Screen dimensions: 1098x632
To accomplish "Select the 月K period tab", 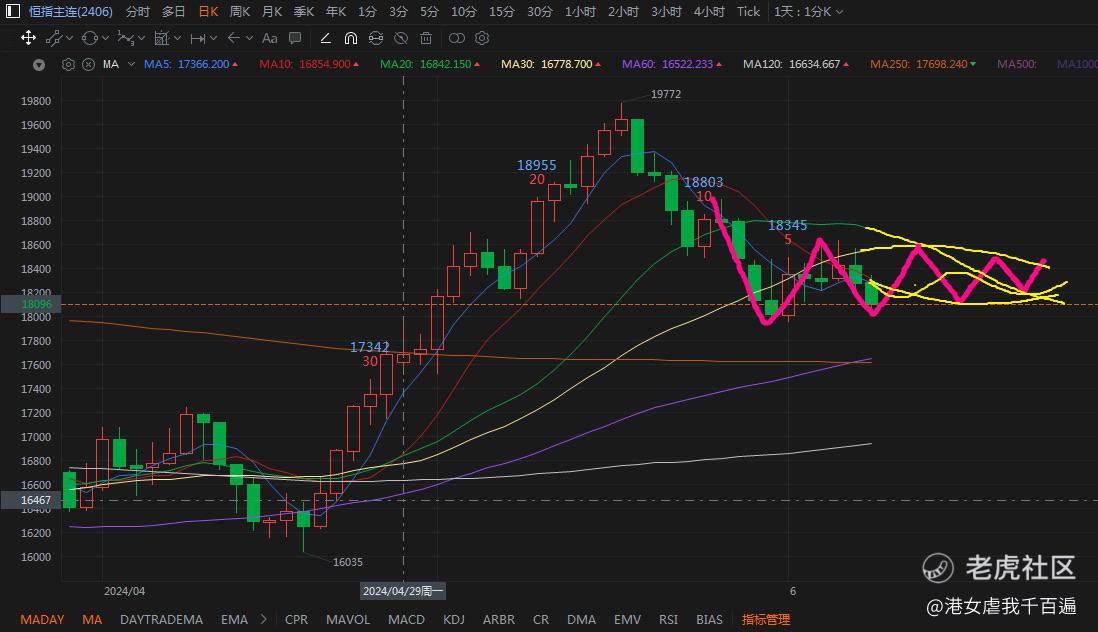I will [x=272, y=11].
